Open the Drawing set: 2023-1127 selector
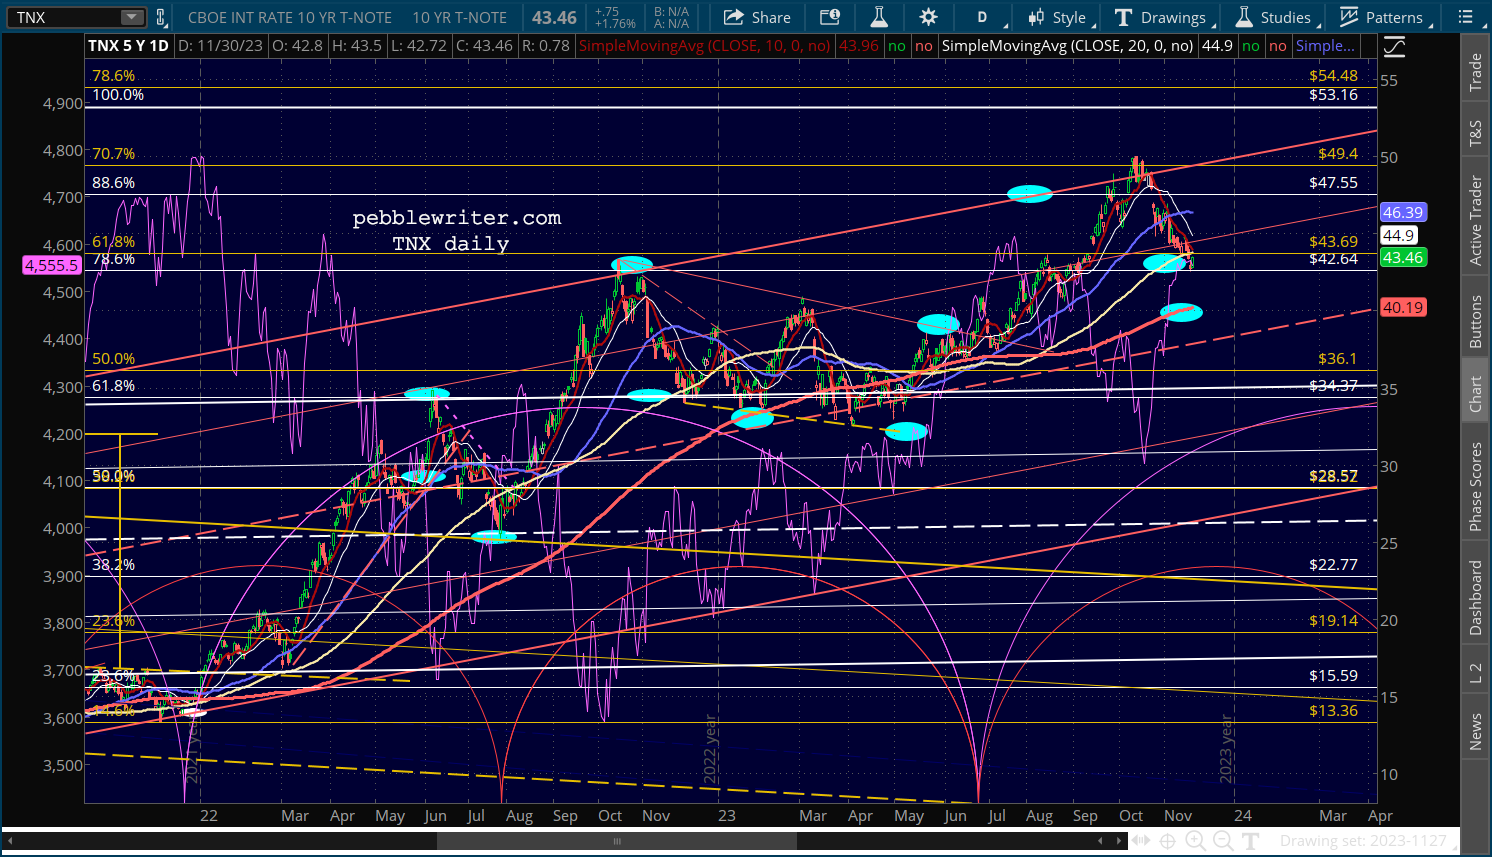 pos(1368,841)
